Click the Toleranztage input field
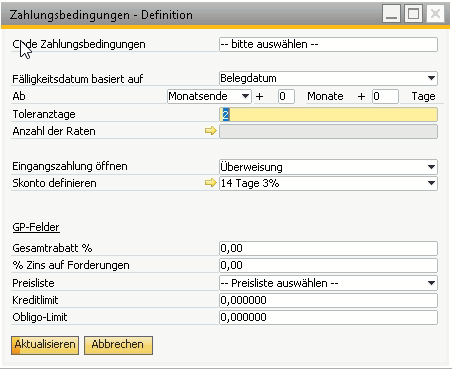The width and height of the screenshot is (452, 369). point(328,115)
